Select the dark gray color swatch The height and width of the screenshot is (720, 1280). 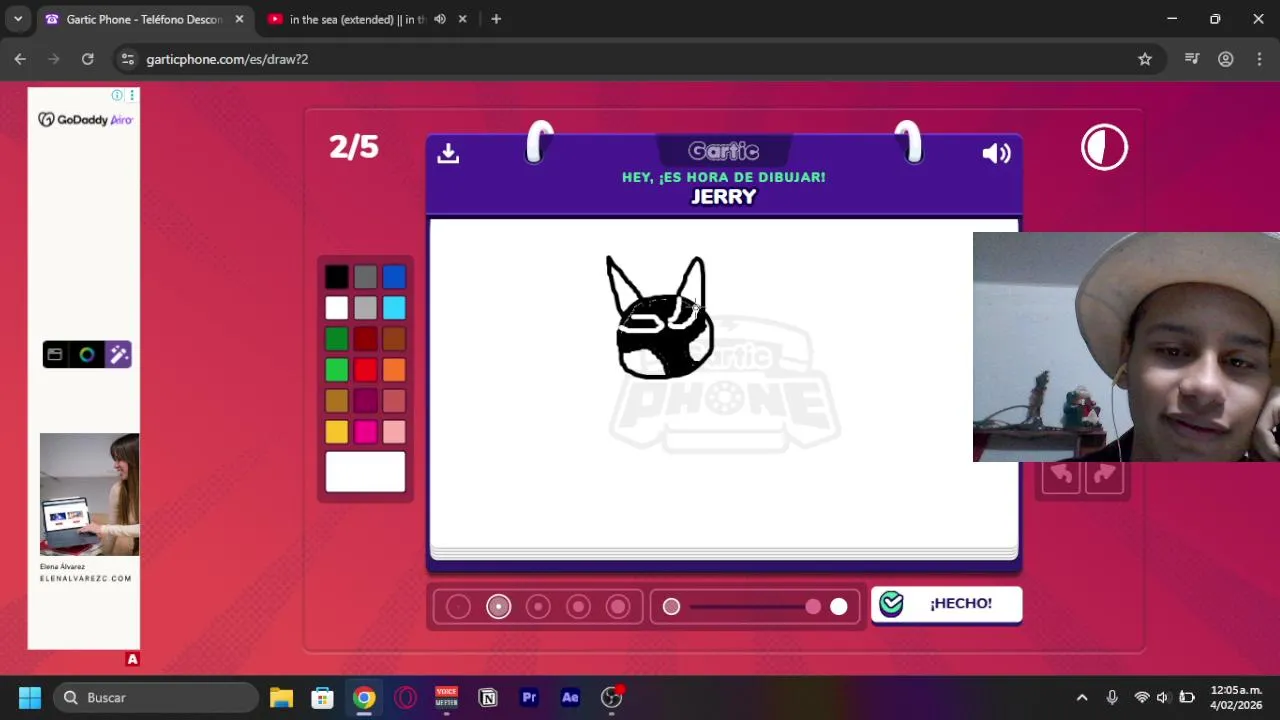click(x=366, y=277)
